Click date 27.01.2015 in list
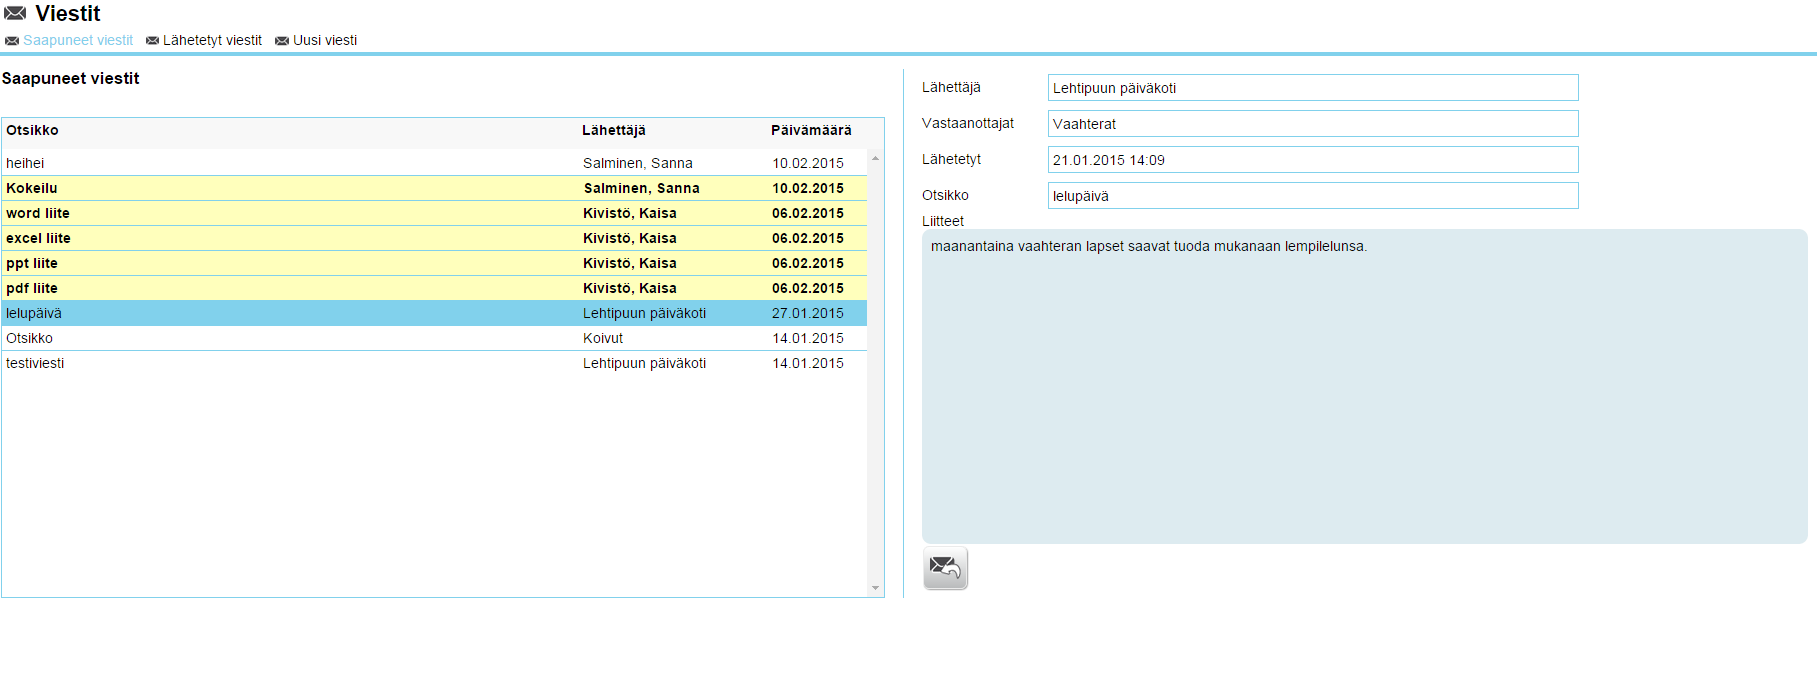The width and height of the screenshot is (1817, 677). 808,313
